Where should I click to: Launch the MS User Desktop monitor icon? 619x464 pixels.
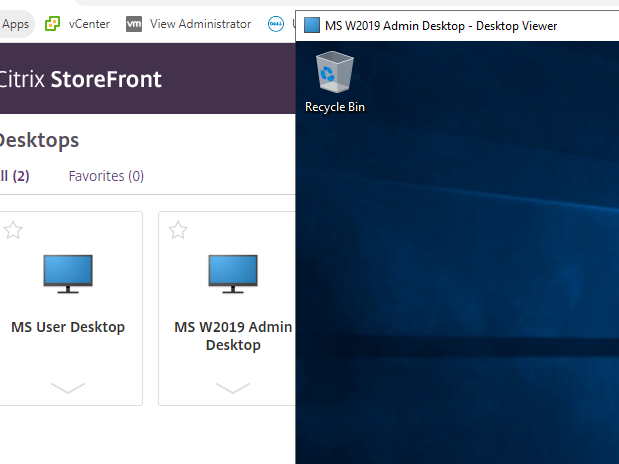pyautogui.click(x=68, y=274)
